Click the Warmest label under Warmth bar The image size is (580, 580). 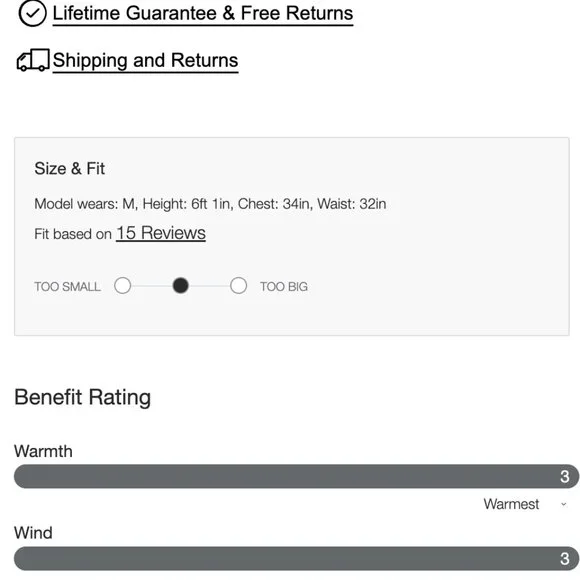point(511,504)
